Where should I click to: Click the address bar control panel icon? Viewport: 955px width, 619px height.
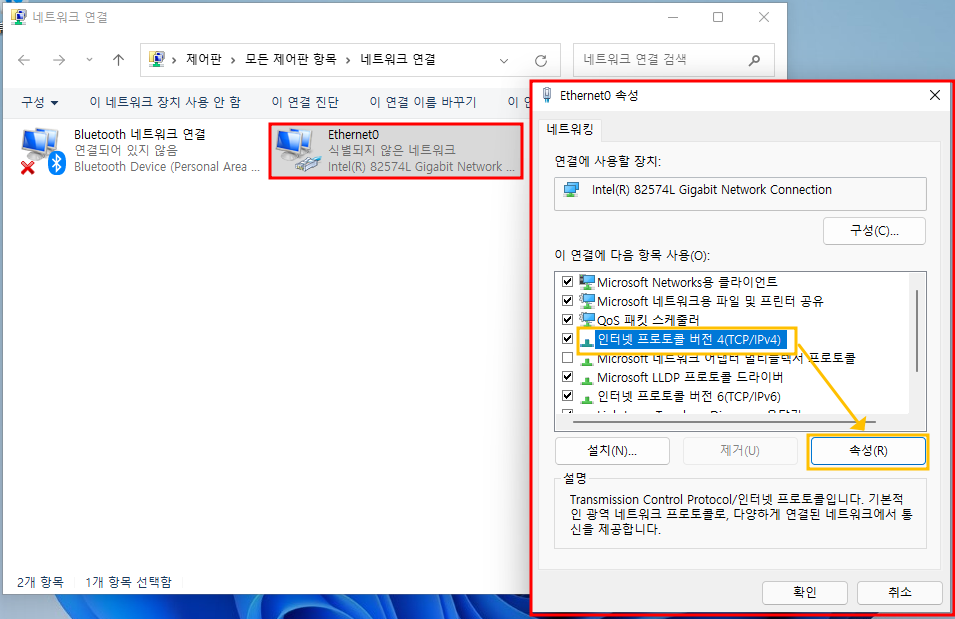pyautogui.click(x=157, y=59)
